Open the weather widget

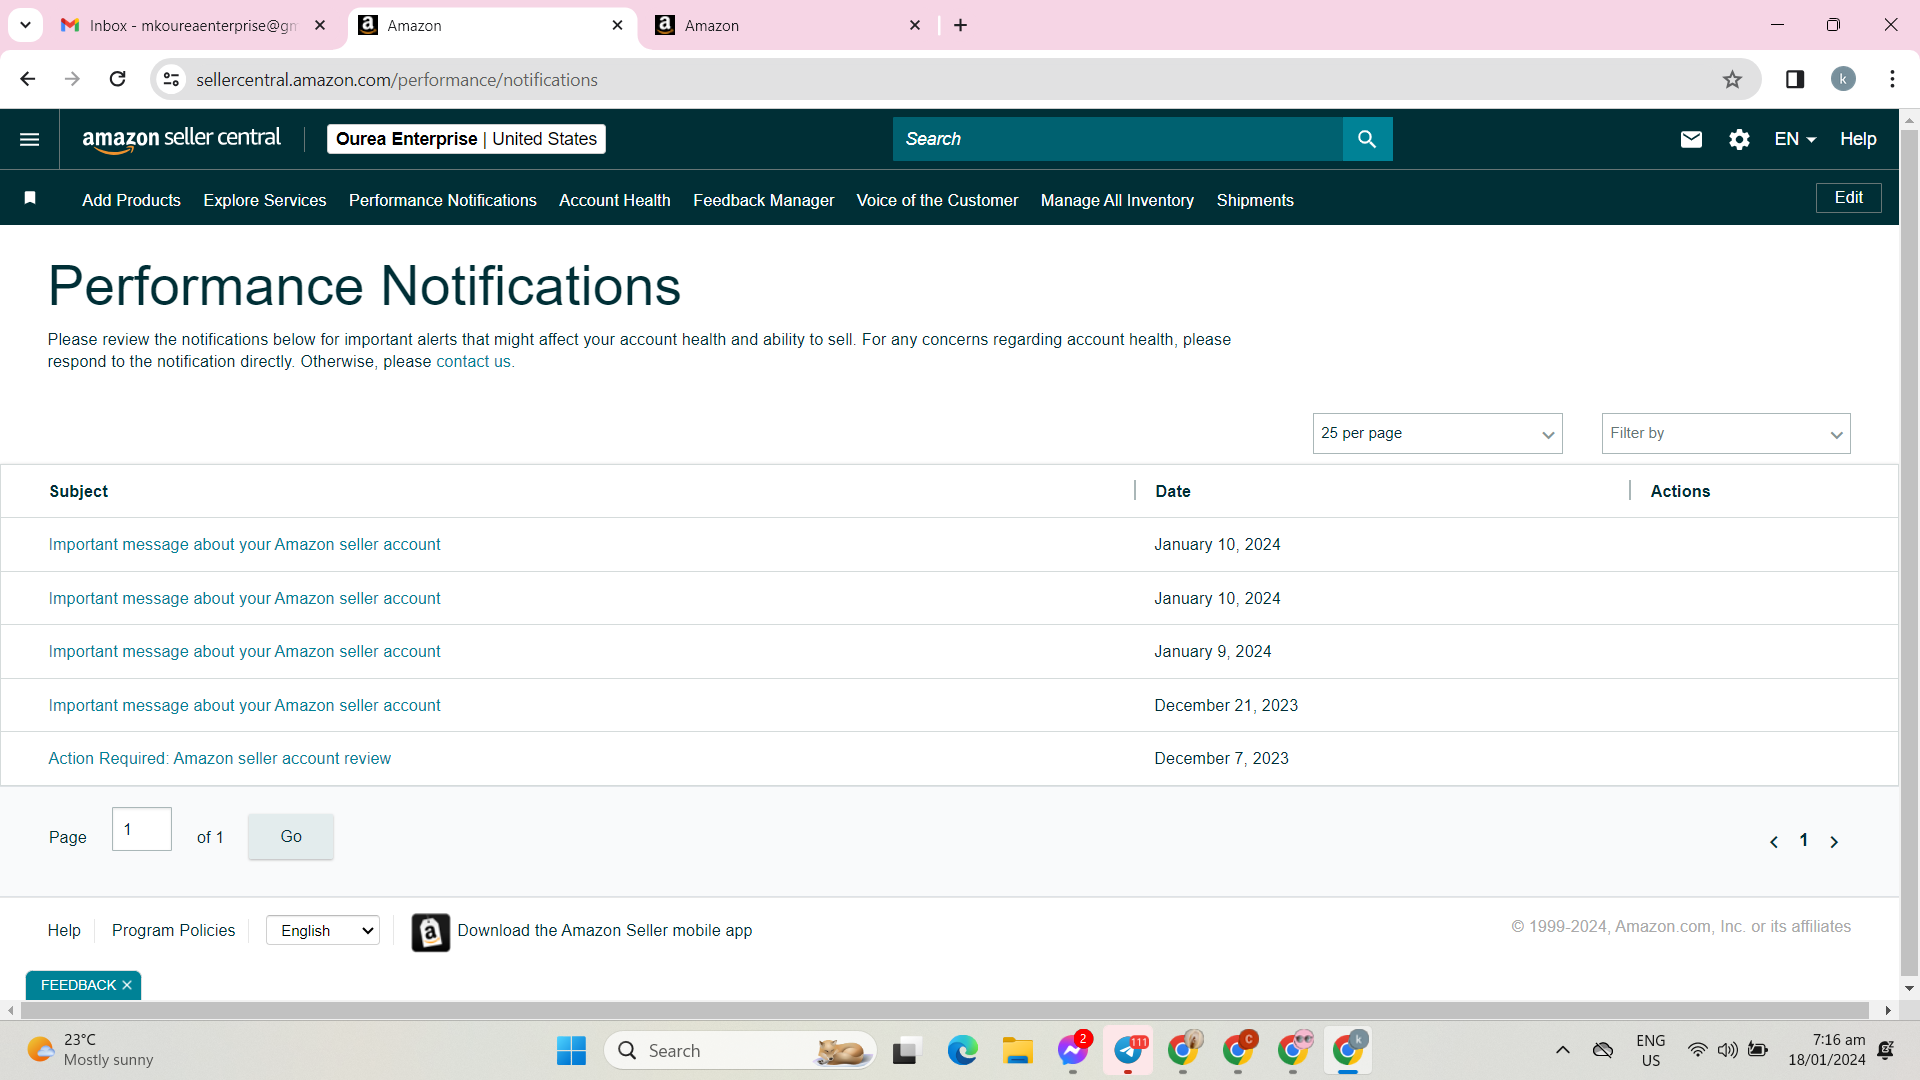[x=90, y=1051]
